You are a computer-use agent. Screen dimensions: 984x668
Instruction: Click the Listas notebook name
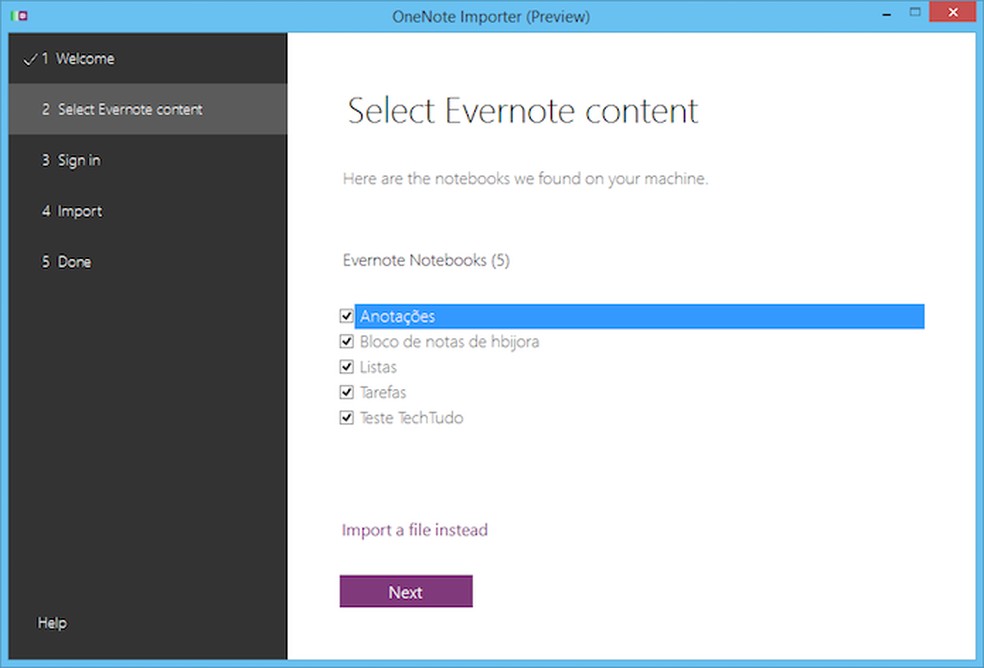click(378, 367)
